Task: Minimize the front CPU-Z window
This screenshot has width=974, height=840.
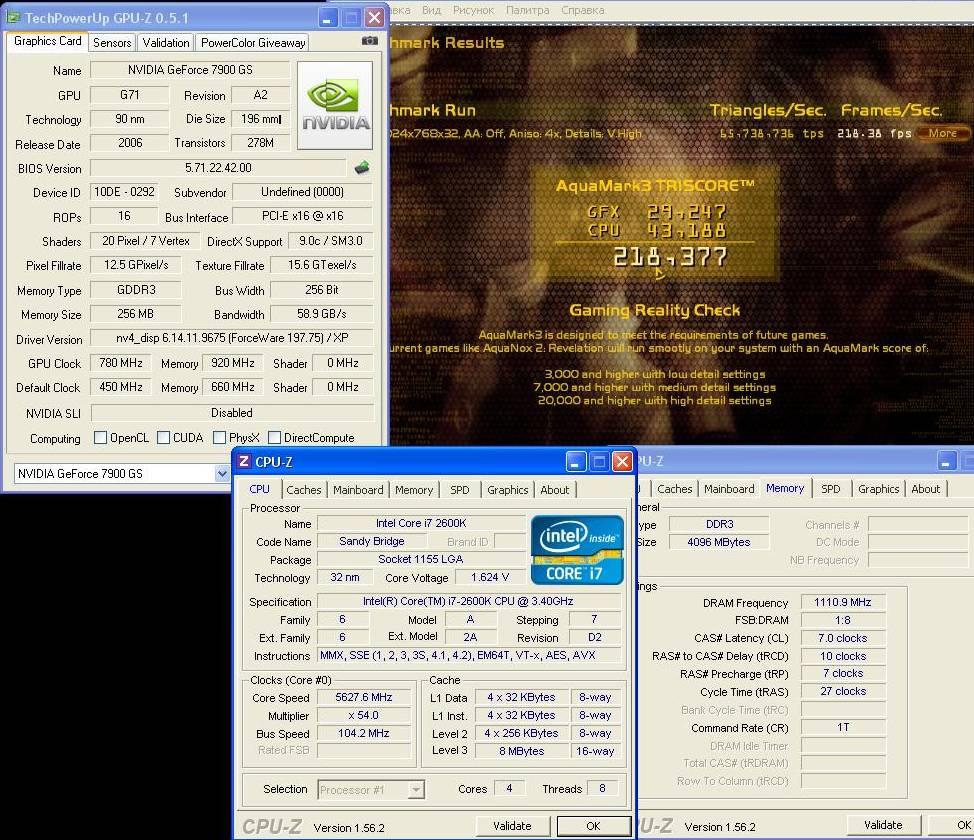Action: (576, 461)
